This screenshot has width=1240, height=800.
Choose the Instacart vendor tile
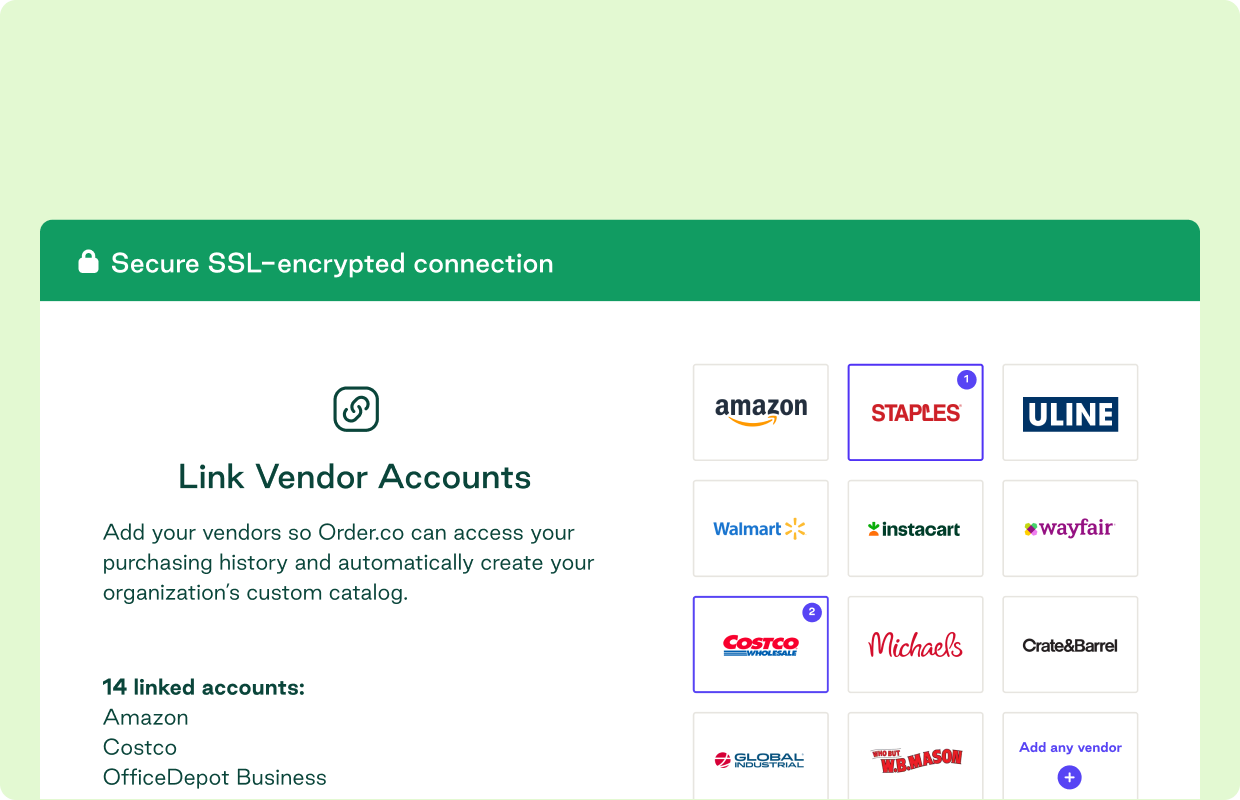(916, 528)
